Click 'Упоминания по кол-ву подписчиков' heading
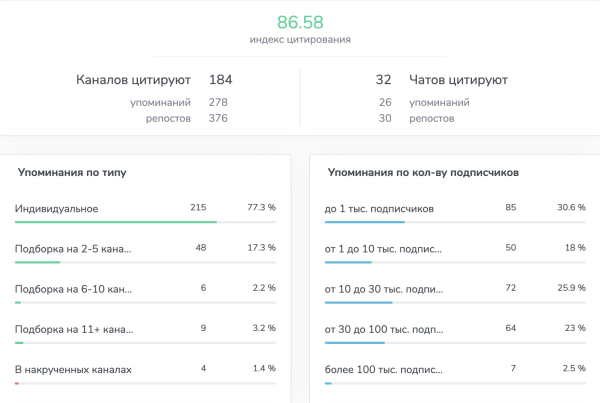 [423, 173]
